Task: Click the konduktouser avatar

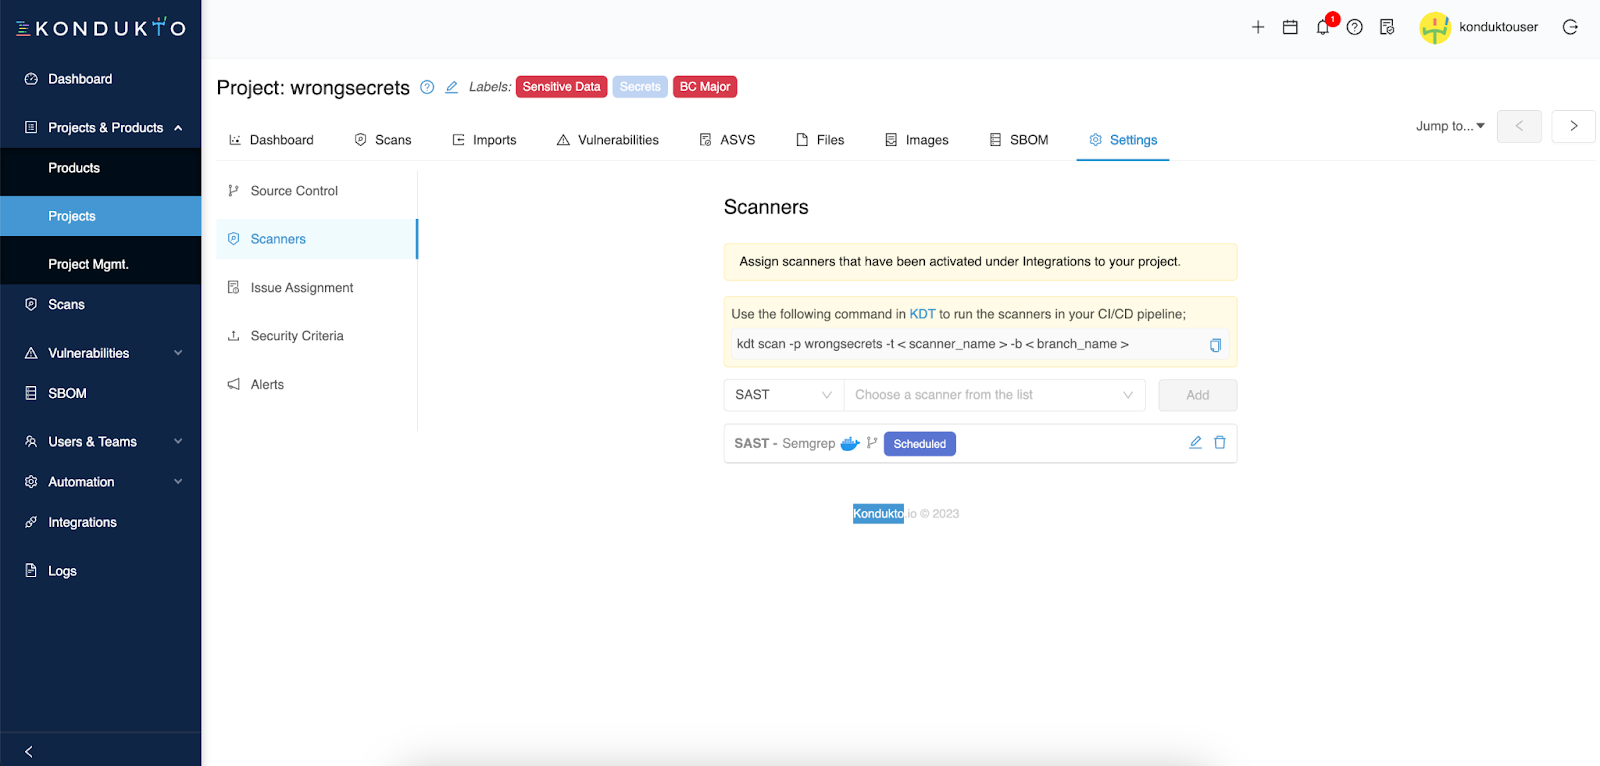Action: (x=1435, y=28)
